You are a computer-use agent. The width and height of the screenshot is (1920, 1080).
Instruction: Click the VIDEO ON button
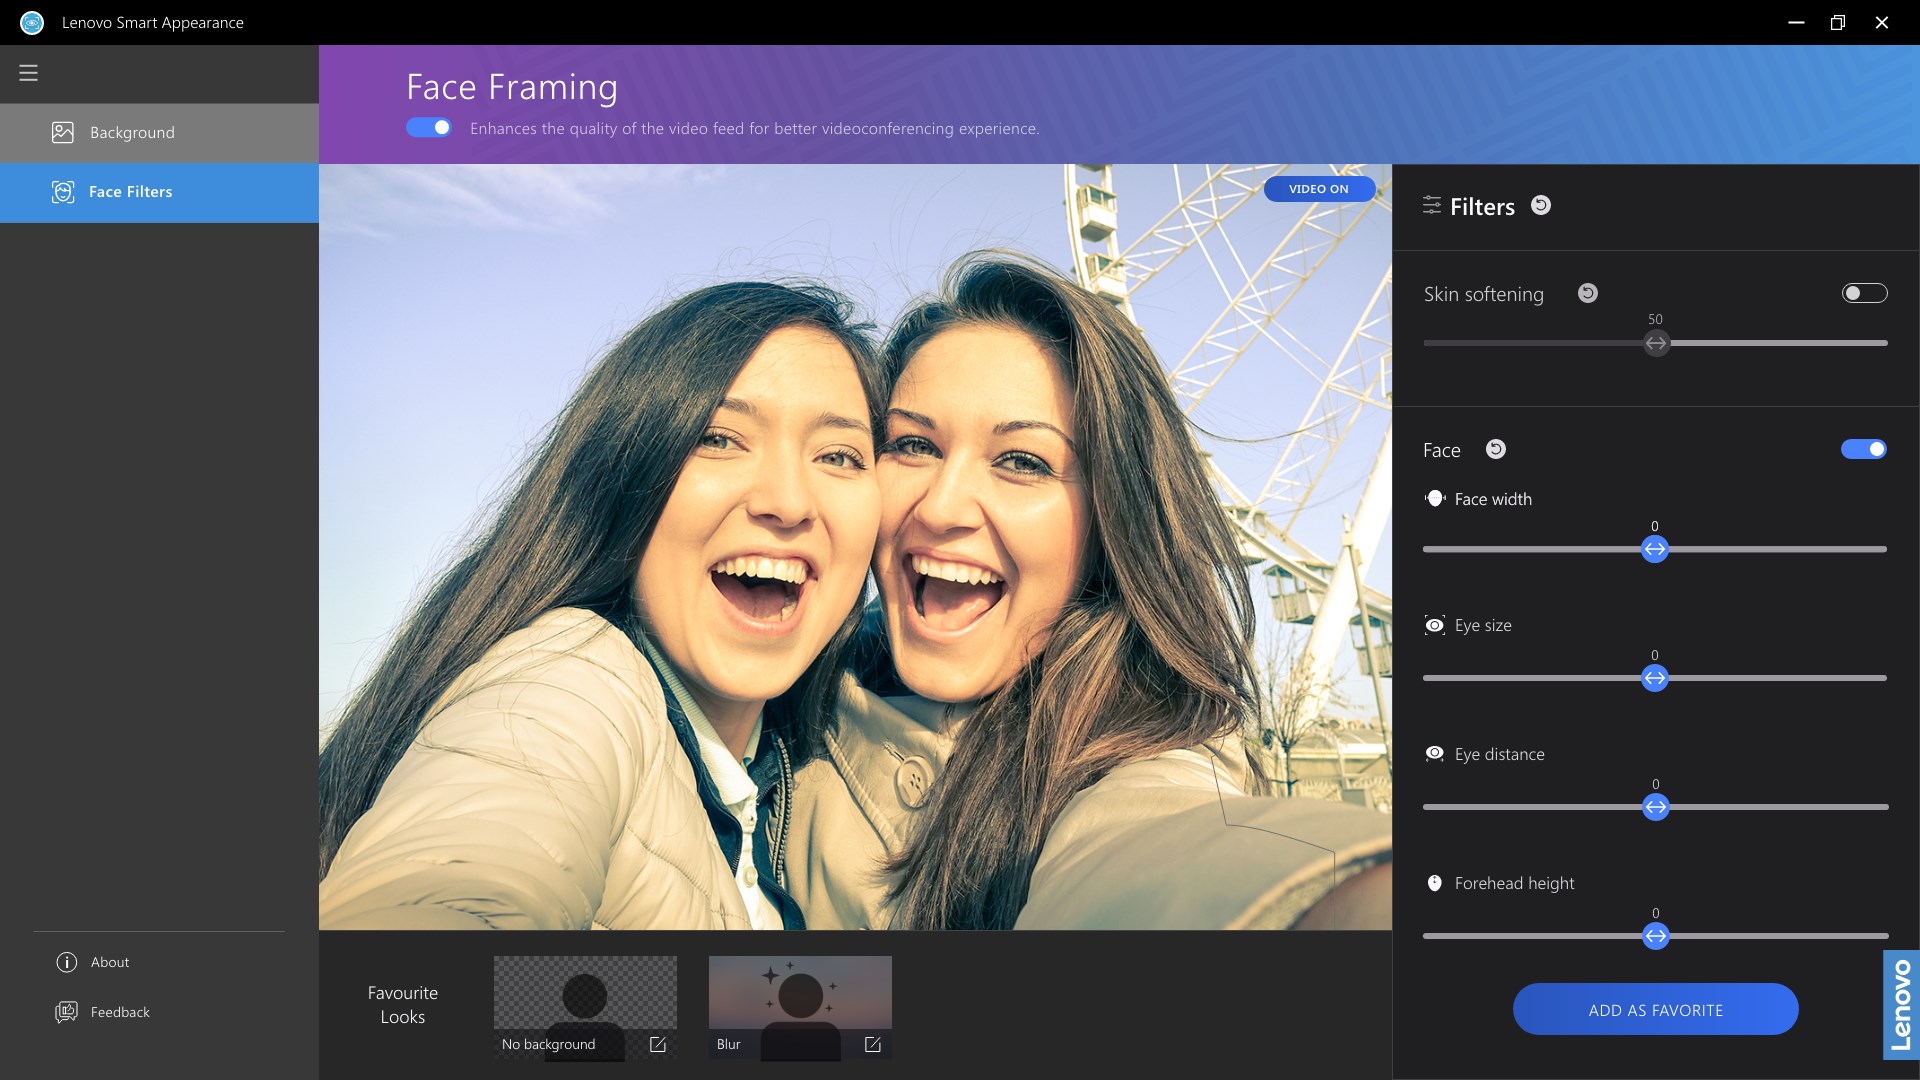click(1318, 189)
